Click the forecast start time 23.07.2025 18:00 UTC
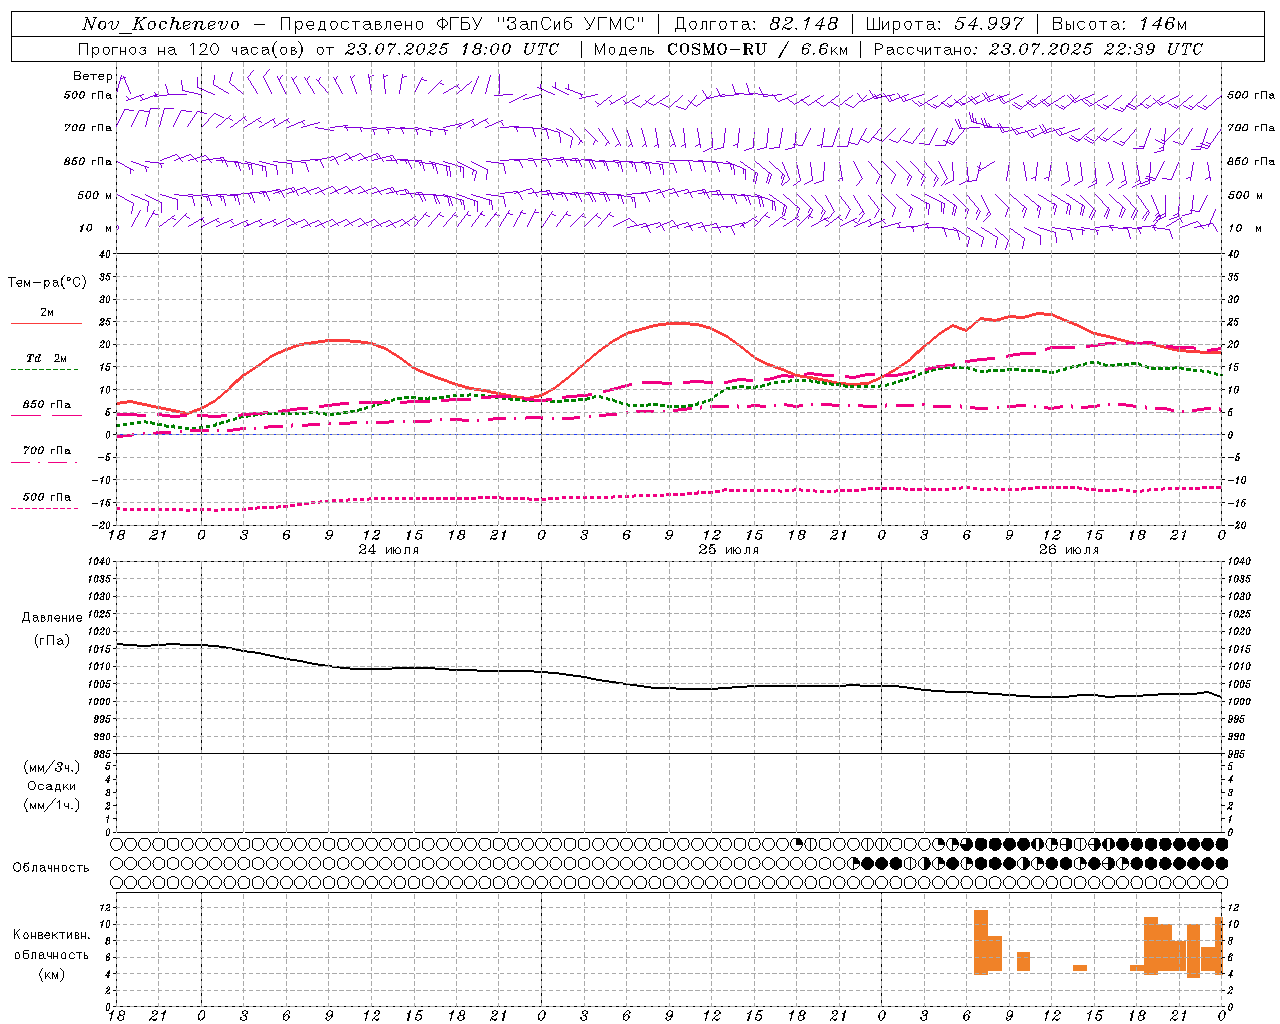This screenshot has width=1280, height=1024. 452,49
